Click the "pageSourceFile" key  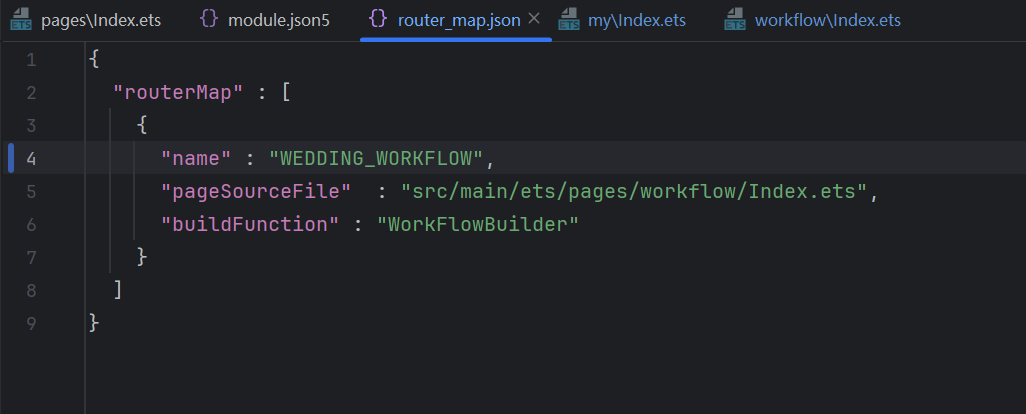[x=256, y=191]
